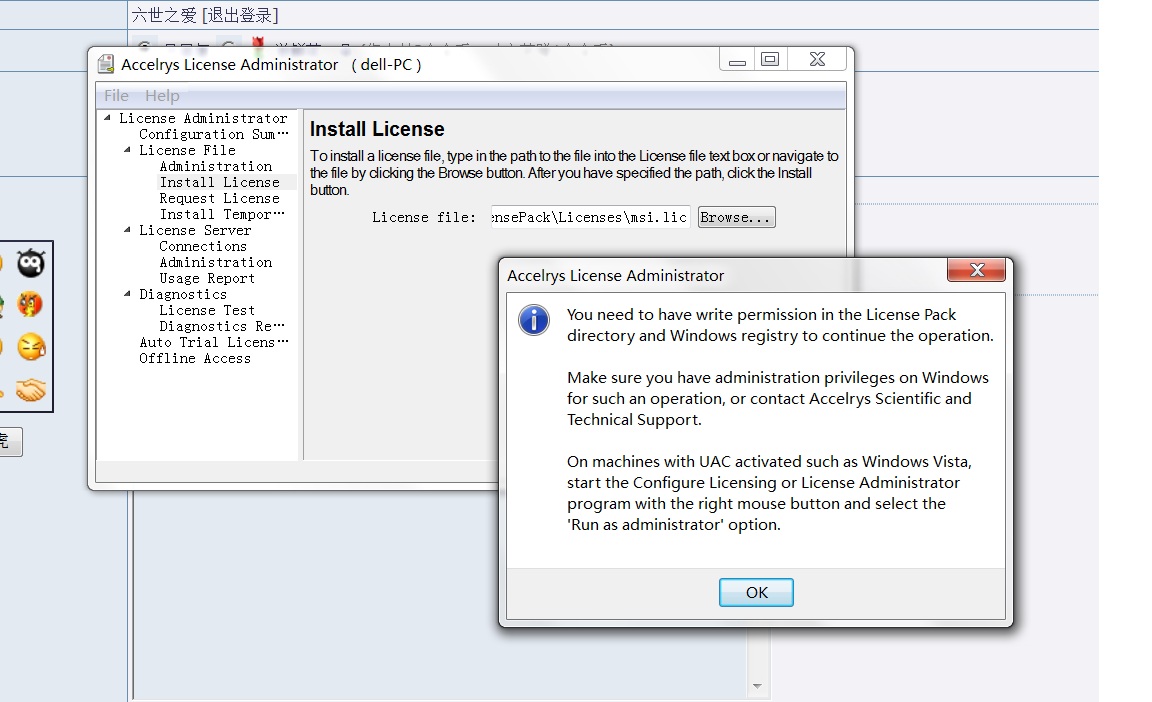Click the 退出登录 logout link
Viewport: 1152px width, 702px height.
pyautogui.click(x=240, y=15)
